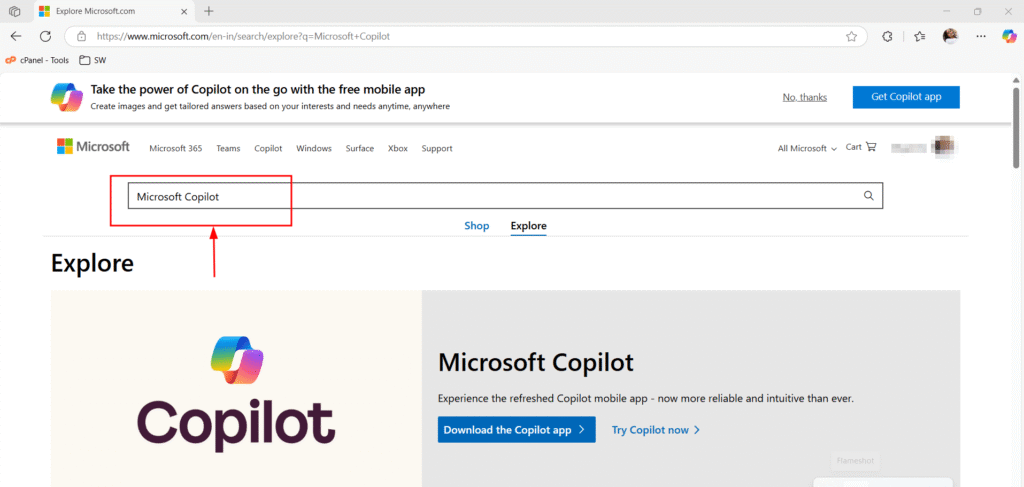View site information lock icon
Screen dimensions: 1024x487
coord(80,37)
